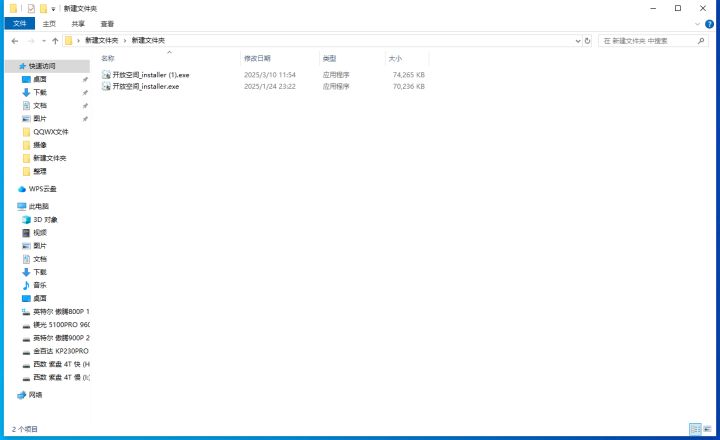Open the 新建文件夹 folder in sidebar
Image resolution: width=720 pixels, height=440 pixels.
coord(48,158)
